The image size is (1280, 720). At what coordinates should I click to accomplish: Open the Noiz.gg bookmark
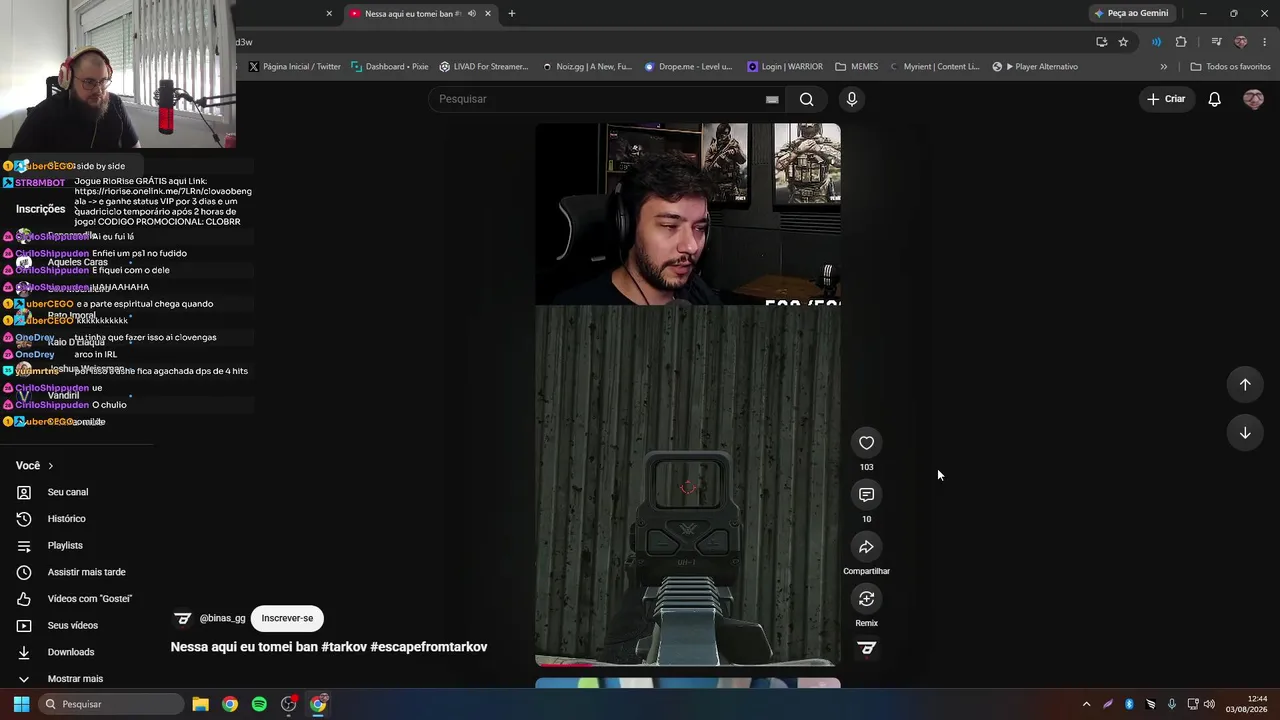click(587, 67)
